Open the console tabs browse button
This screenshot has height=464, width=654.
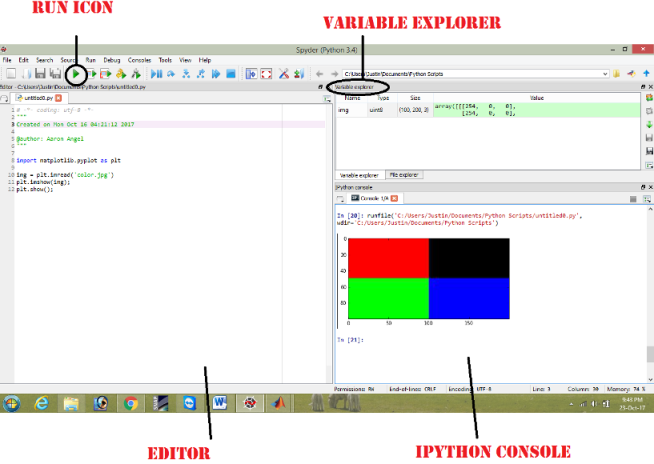[x=340, y=199]
